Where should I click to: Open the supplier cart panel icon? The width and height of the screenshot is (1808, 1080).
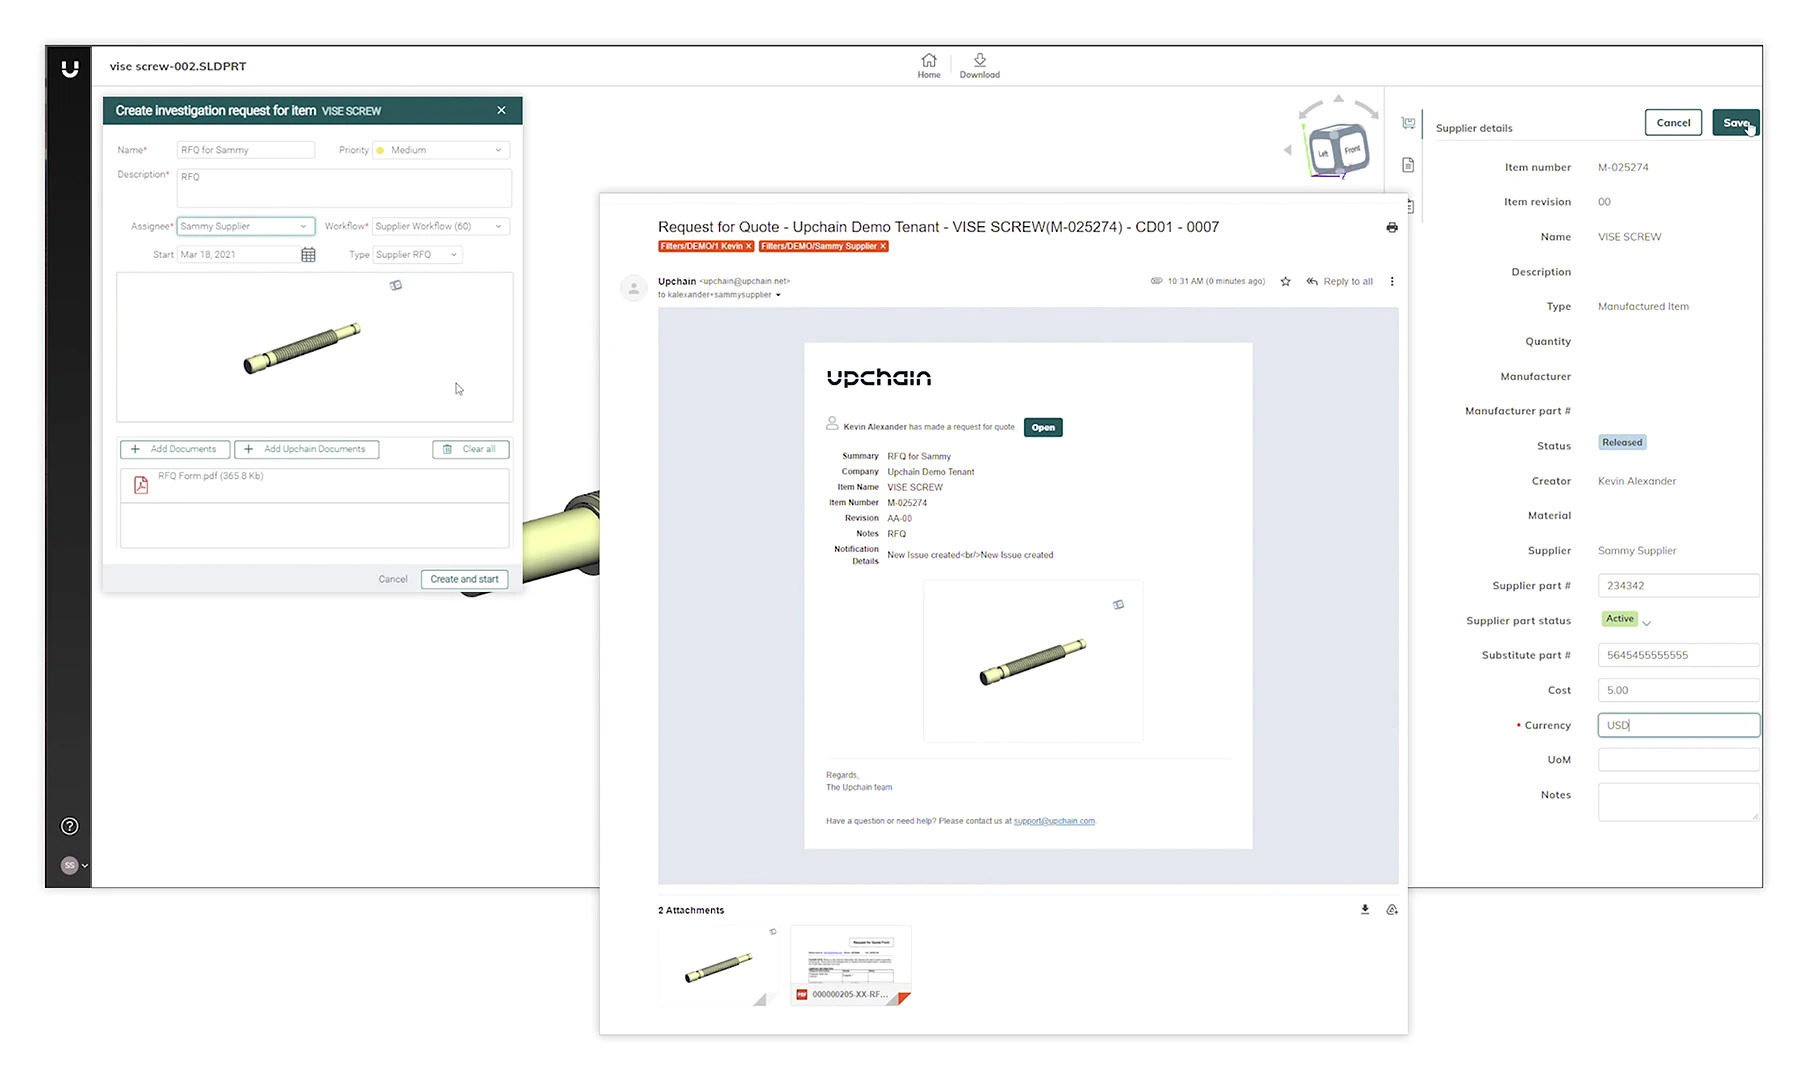pyautogui.click(x=1408, y=123)
